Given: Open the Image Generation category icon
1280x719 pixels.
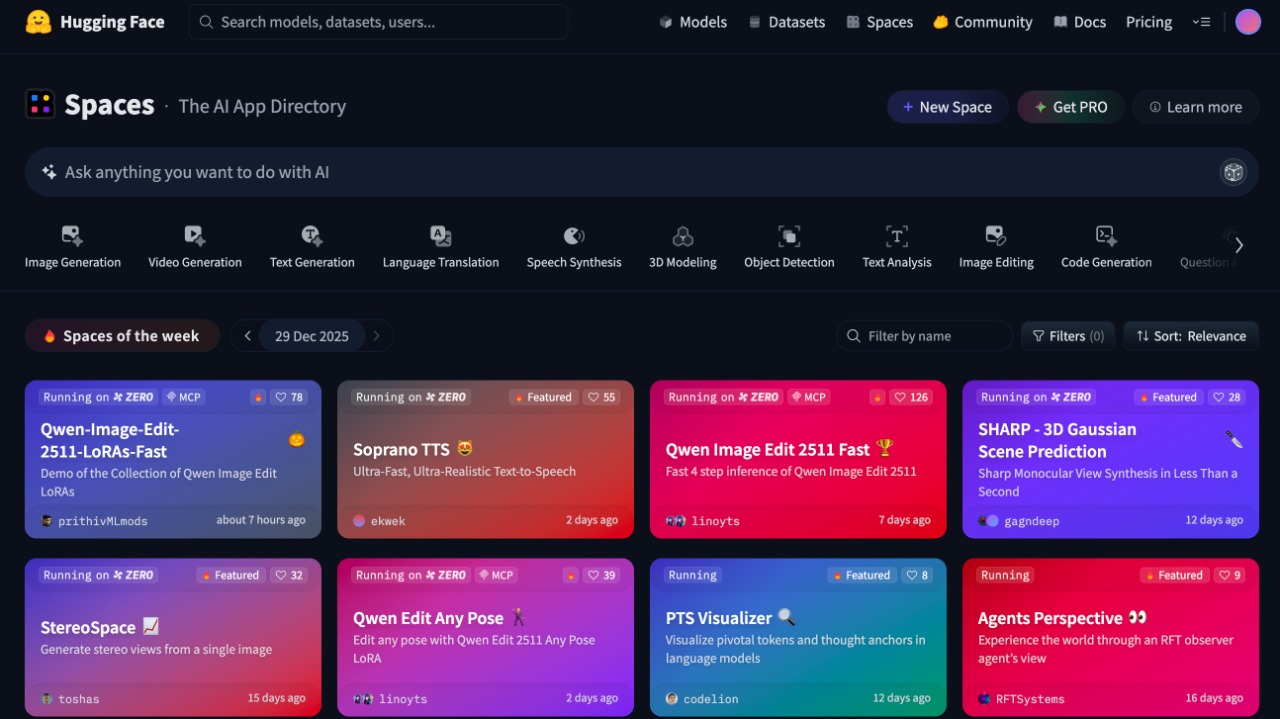Looking at the screenshot, I should pos(72,236).
